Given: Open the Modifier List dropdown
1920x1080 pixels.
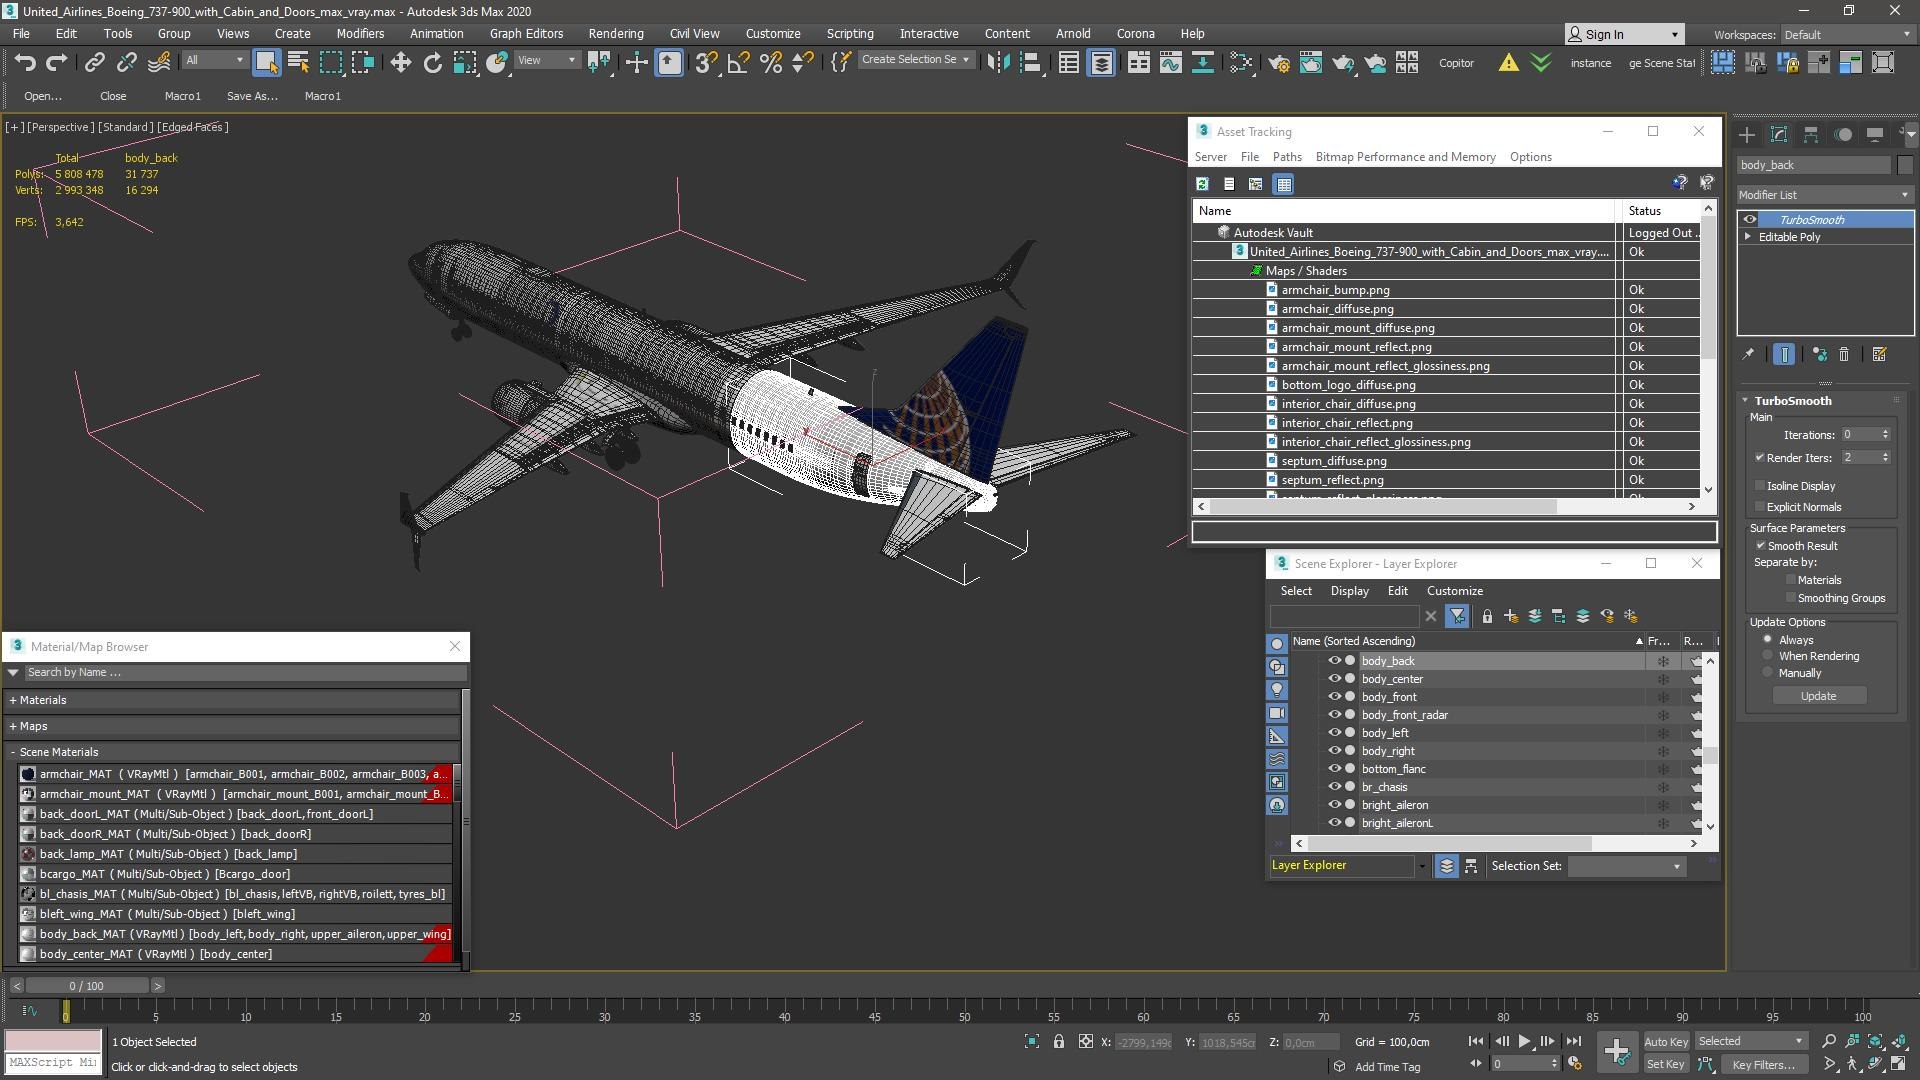Looking at the screenshot, I should pos(1825,195).
